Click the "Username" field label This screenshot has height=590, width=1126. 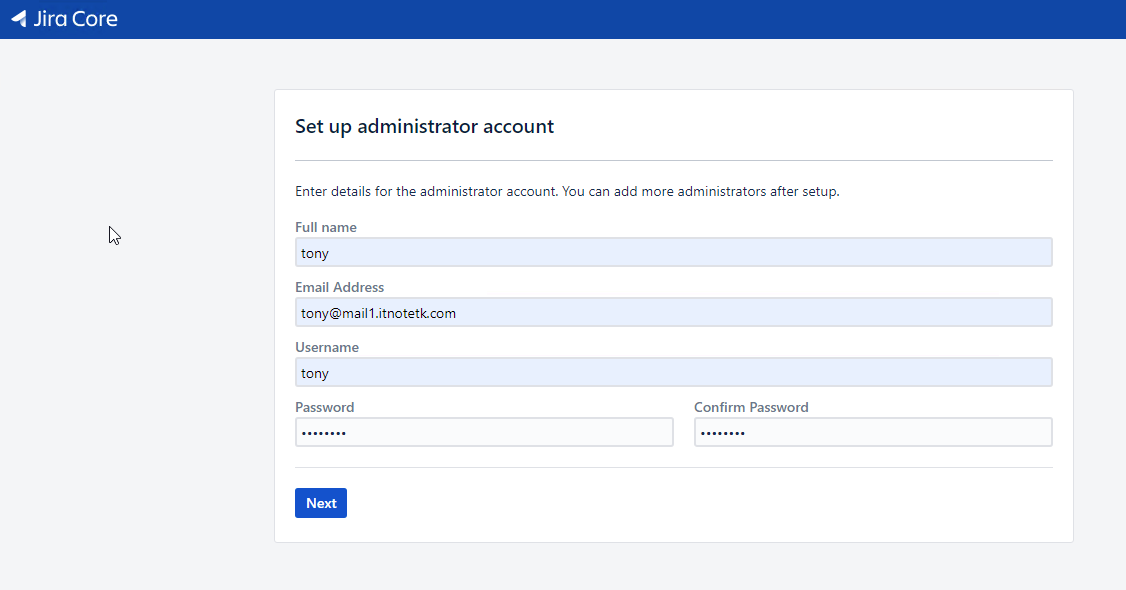click(x=327, y=347)
